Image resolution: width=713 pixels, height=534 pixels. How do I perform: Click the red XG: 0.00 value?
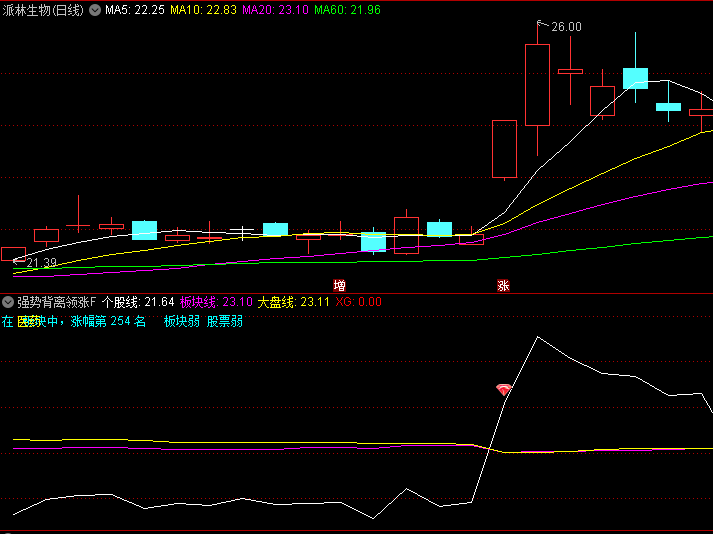[x=359, y=302]
